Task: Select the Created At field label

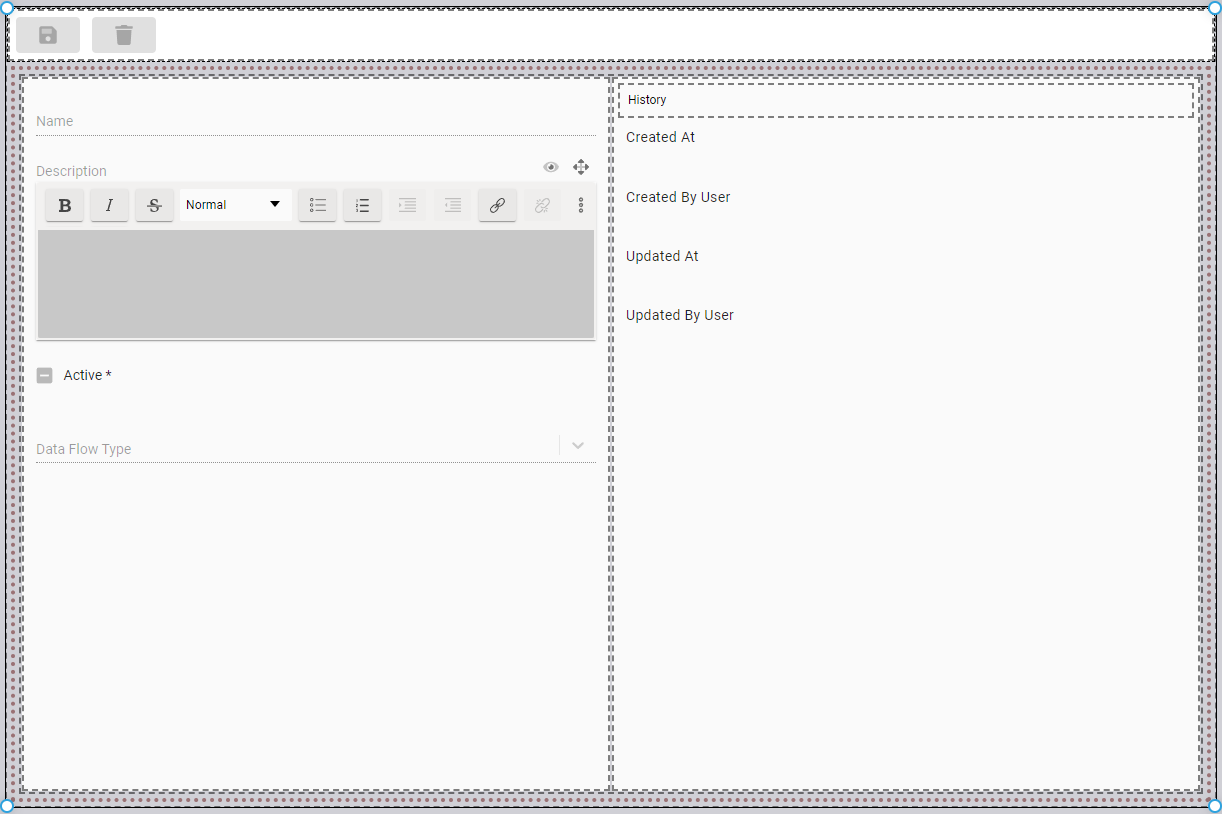Action: pos(661,137)
